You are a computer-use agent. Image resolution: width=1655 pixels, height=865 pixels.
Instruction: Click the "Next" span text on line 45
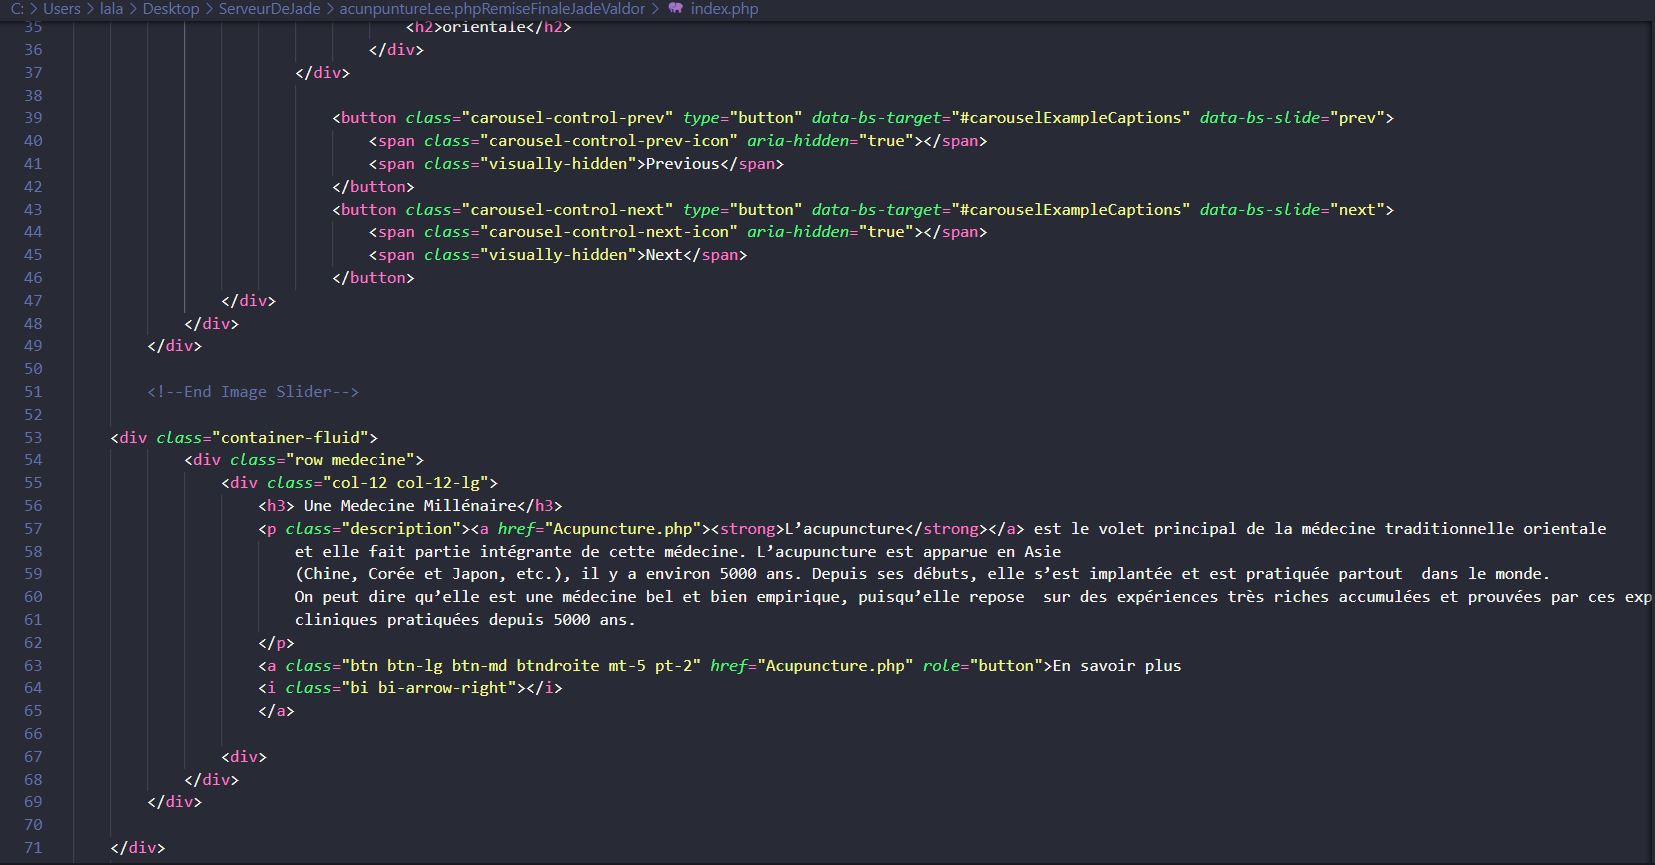664,255
